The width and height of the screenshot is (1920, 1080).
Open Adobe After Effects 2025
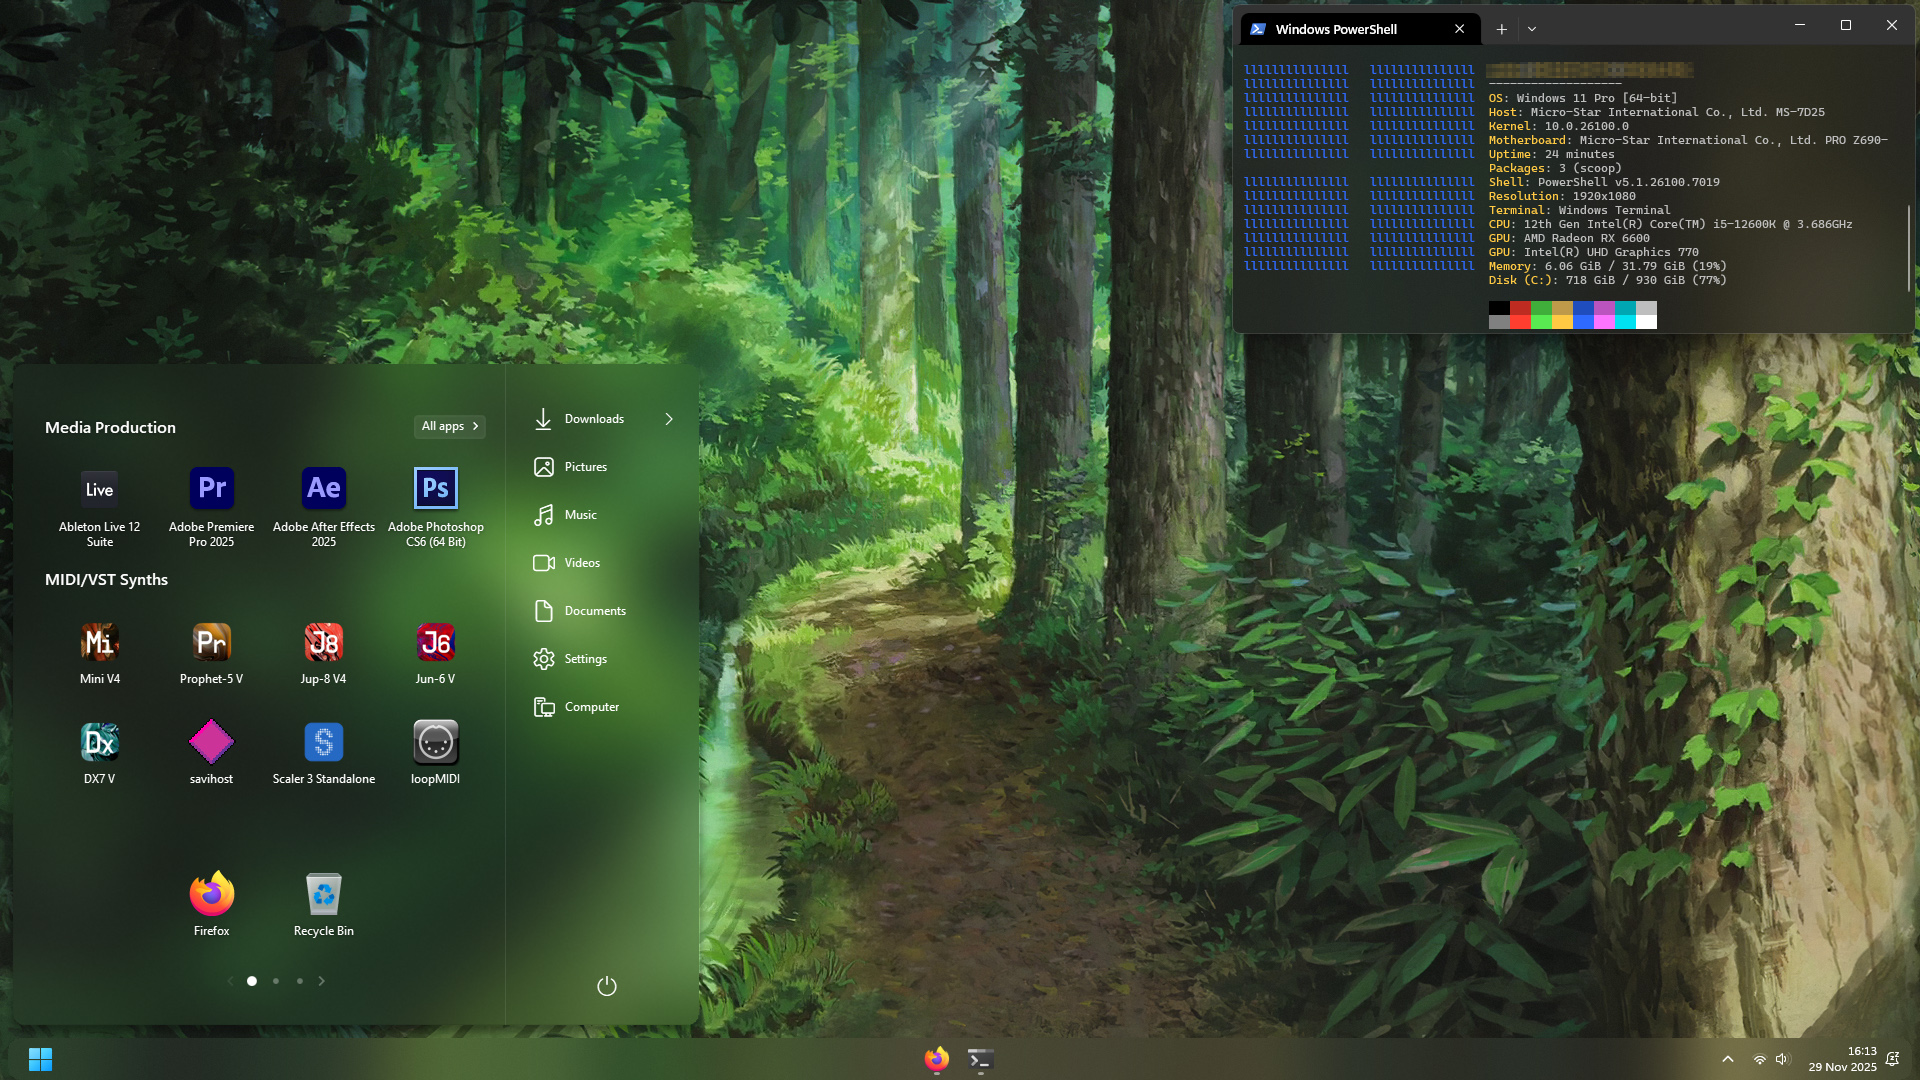(323, 489)
